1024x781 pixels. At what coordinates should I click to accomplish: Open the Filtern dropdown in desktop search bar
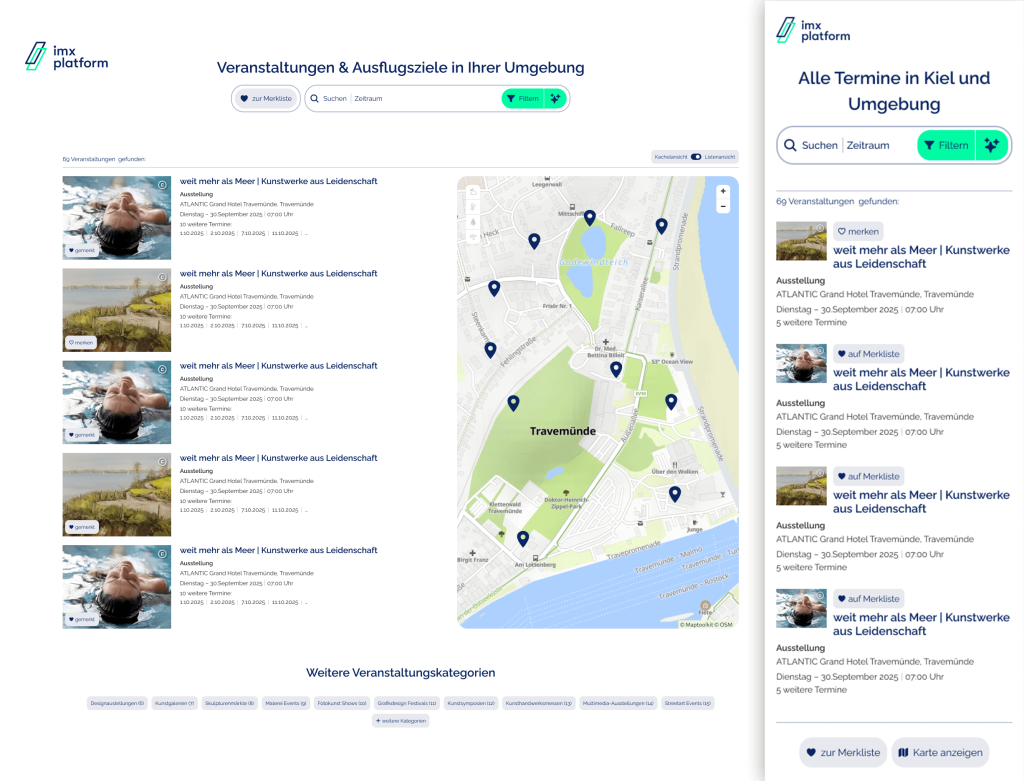click(523, 98)
